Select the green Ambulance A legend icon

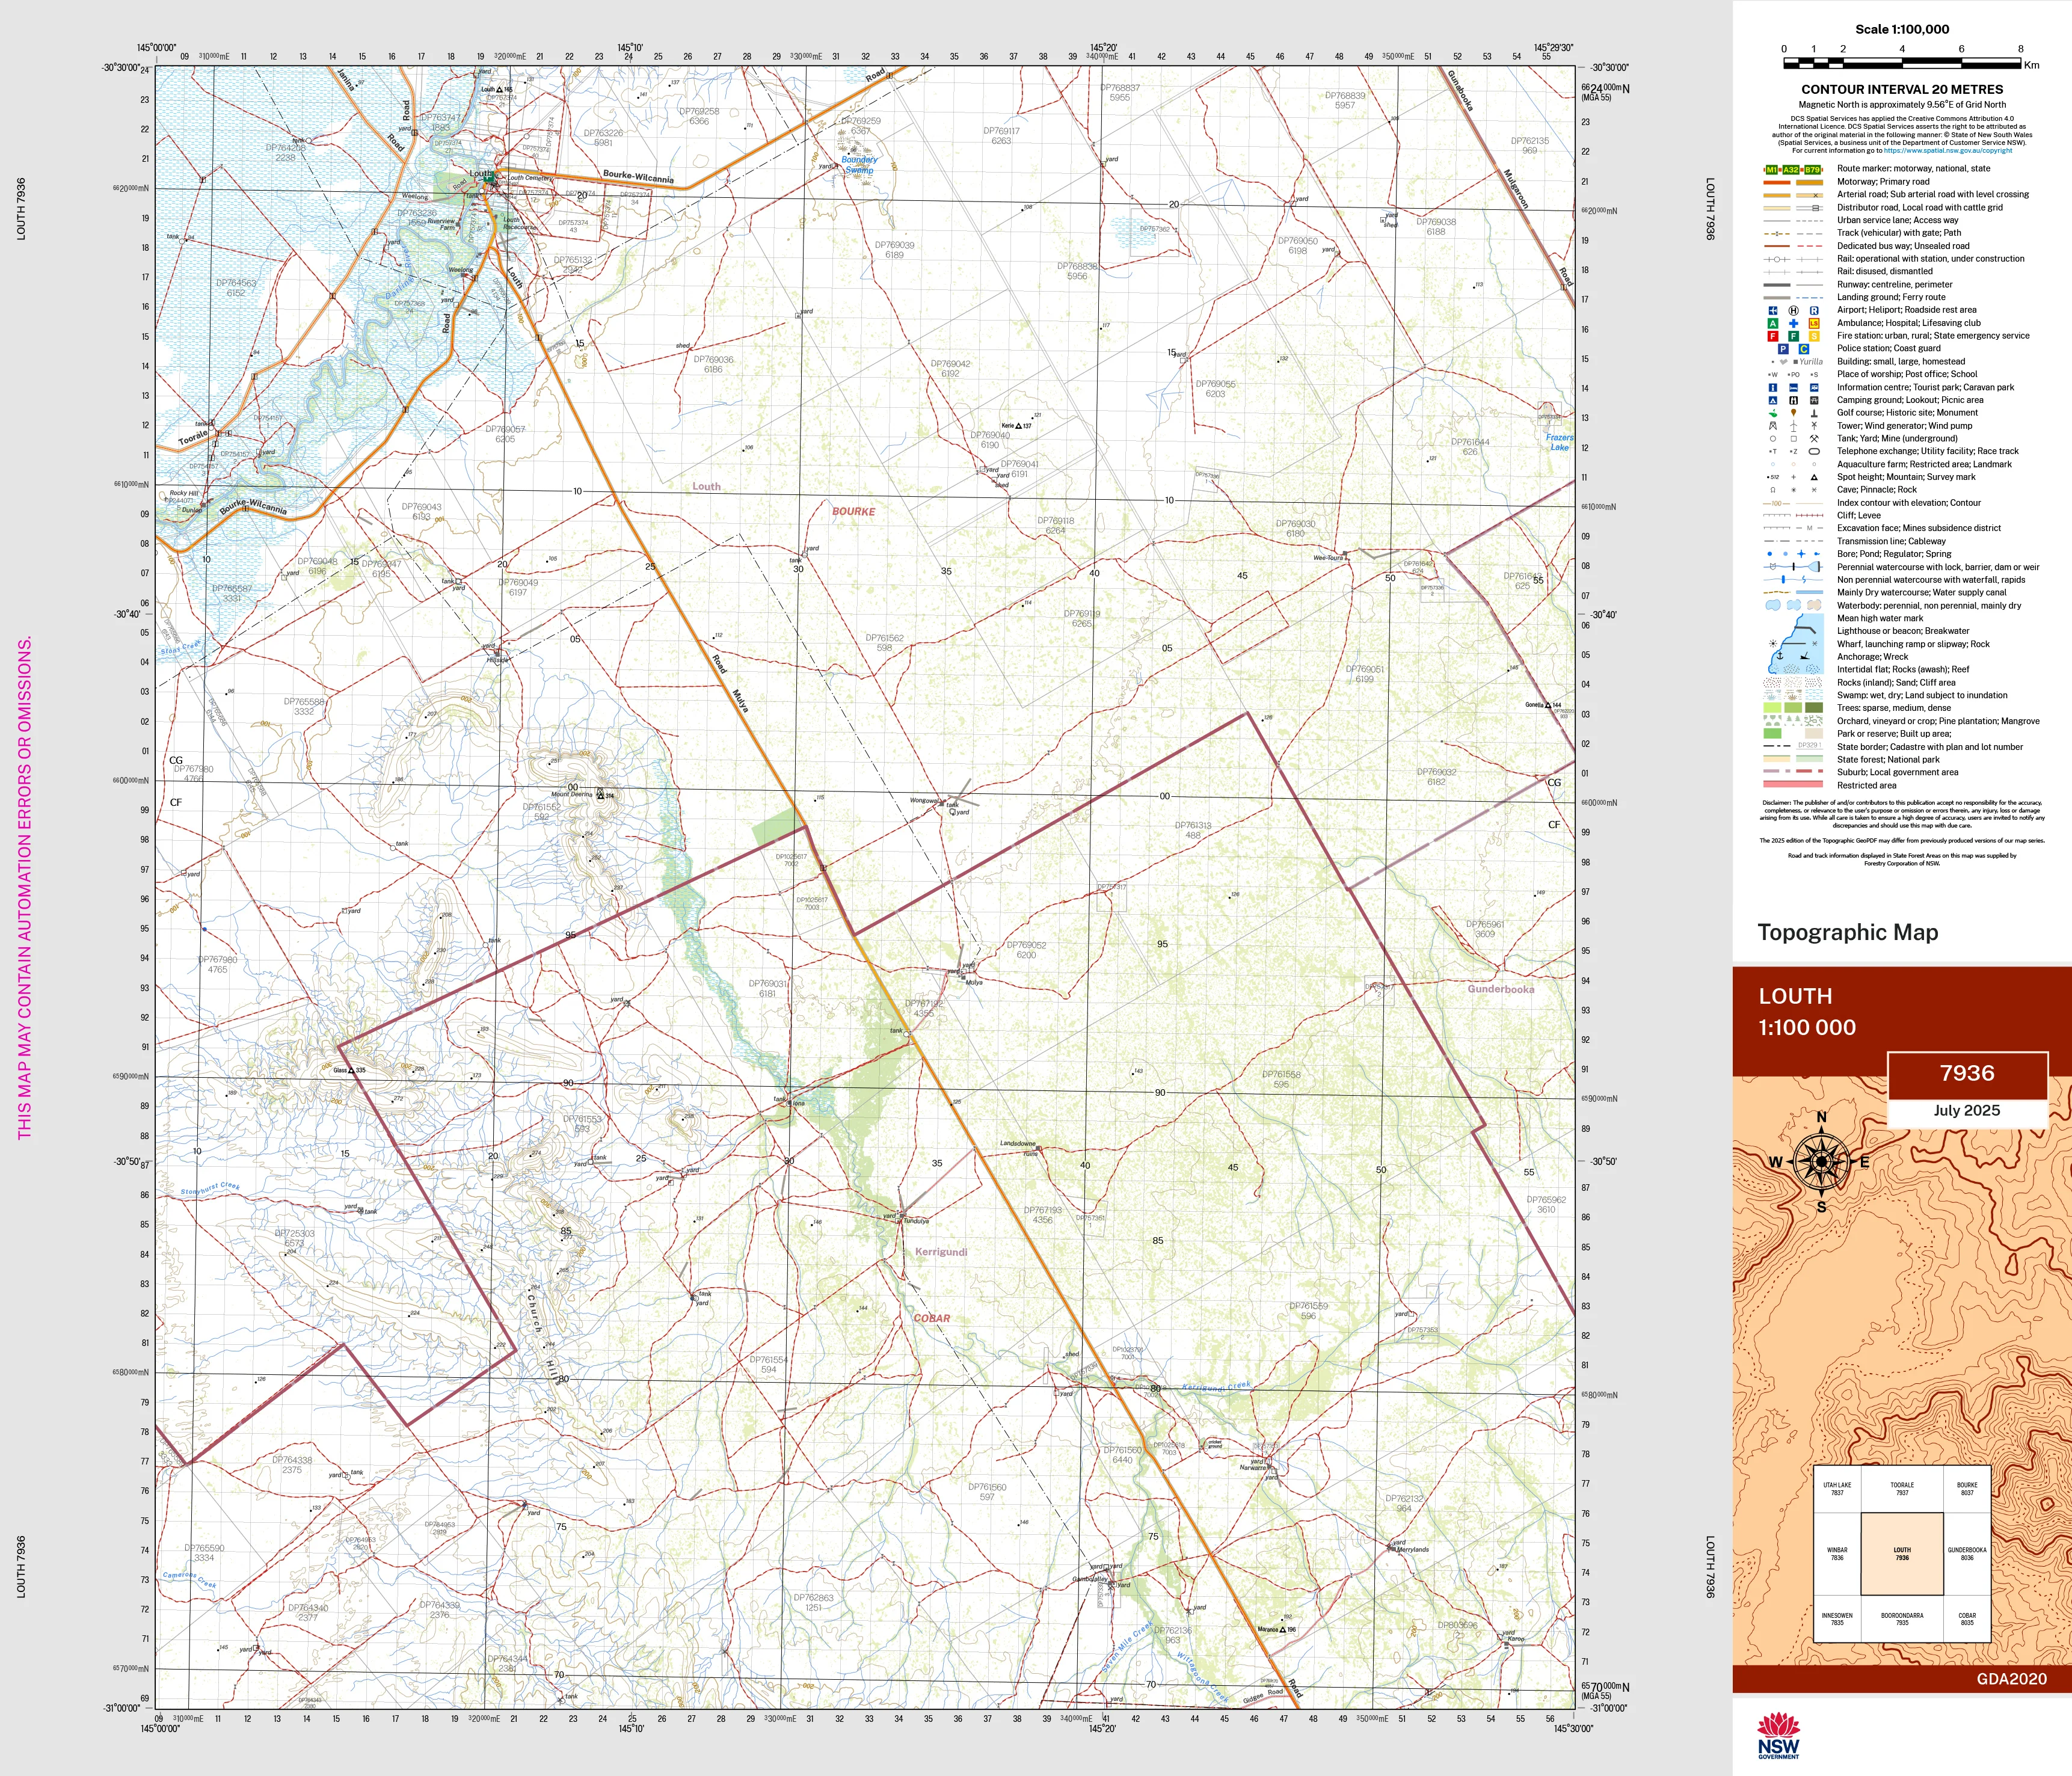(x=1773, y=323)
